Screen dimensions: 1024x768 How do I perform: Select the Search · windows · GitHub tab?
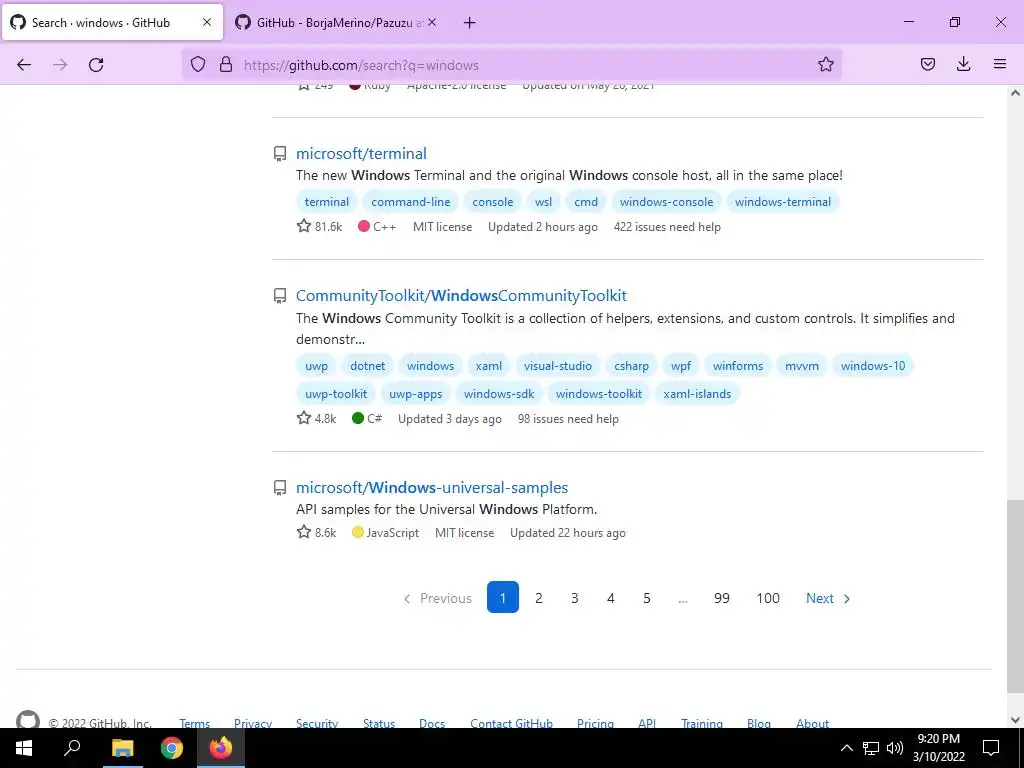coord(112,23)
